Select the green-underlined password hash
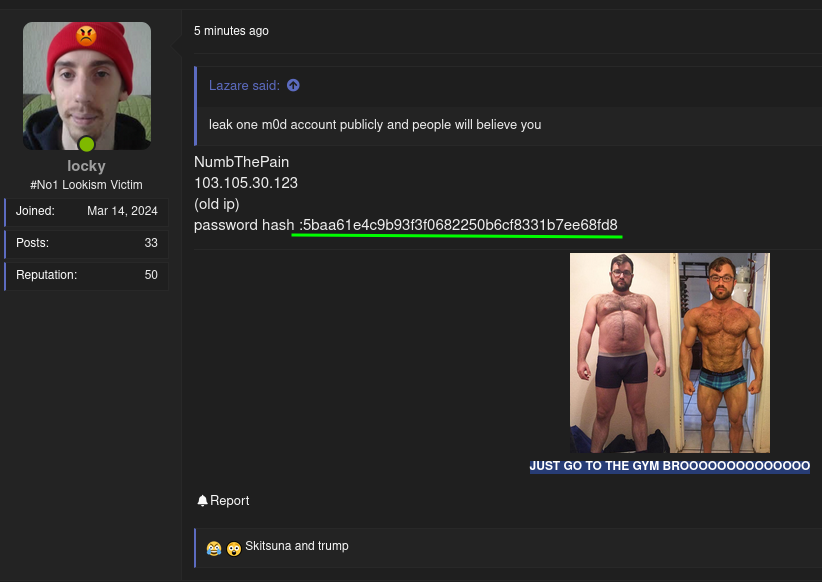 [x=457, y=225]
